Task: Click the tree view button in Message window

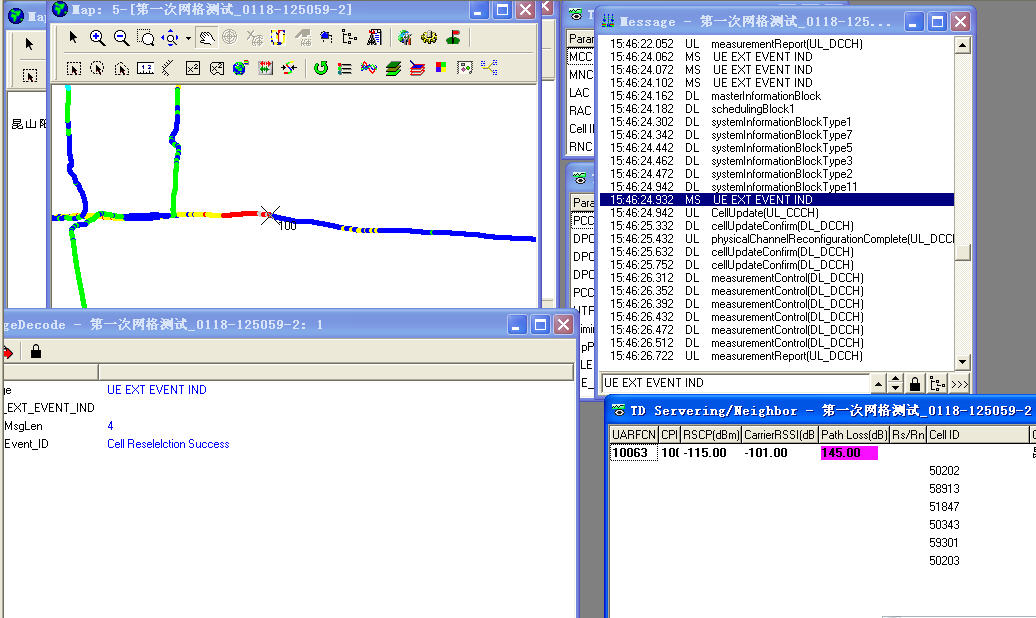Action: pos(937,383)
